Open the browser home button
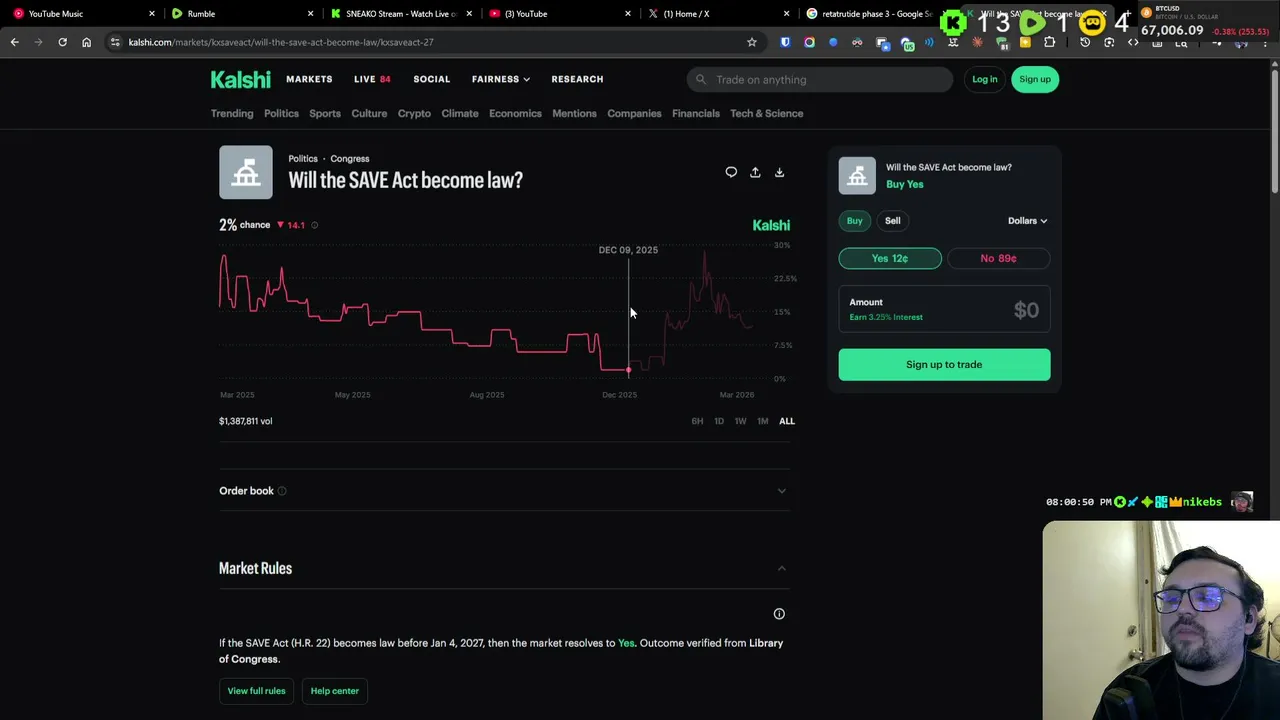The height and width of the screenshot is (720, 1280). point(86,42)
